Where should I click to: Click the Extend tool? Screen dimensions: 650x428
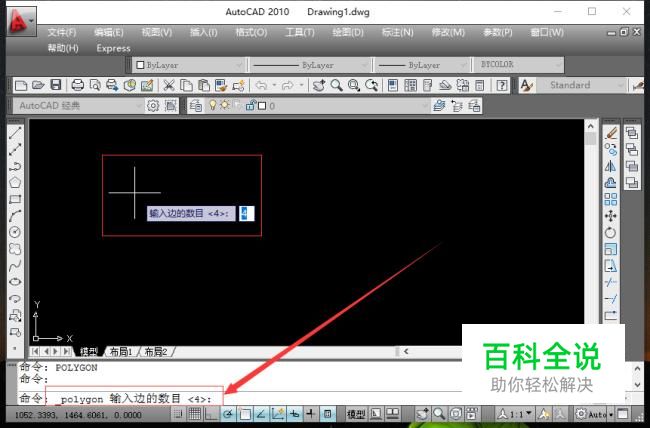click(611, 299)
